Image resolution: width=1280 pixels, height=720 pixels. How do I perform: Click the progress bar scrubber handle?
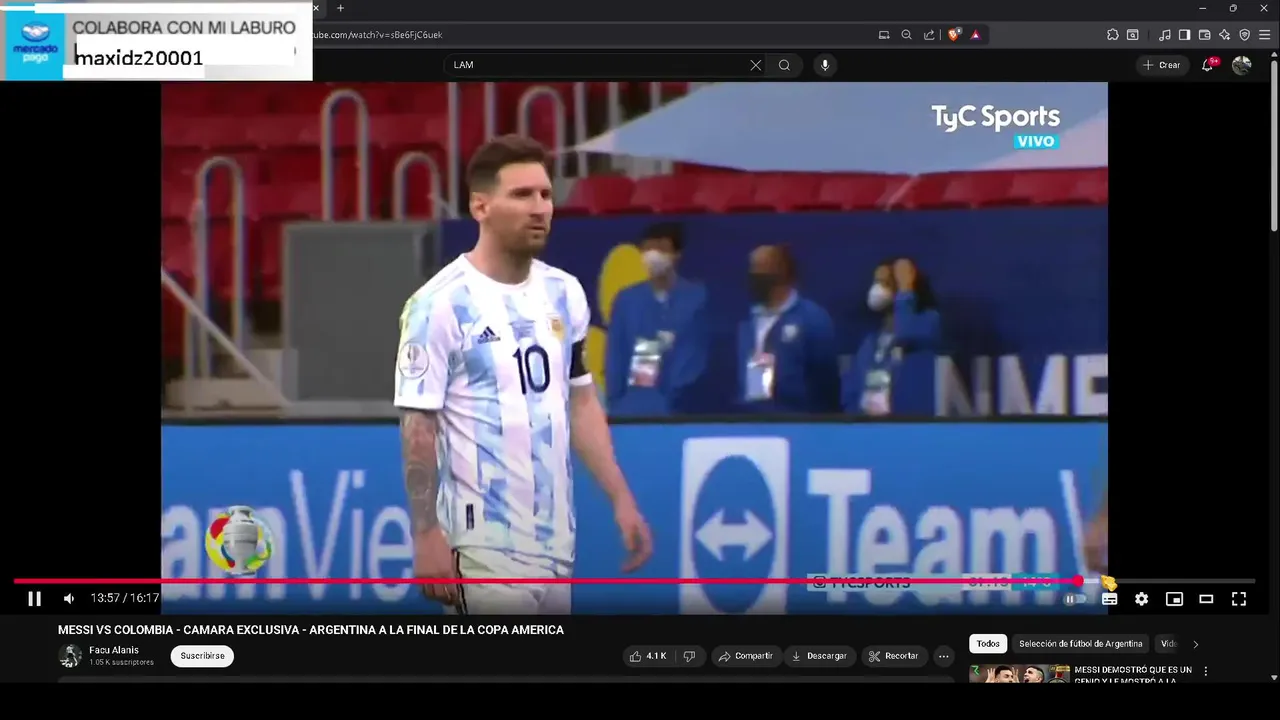coord(1078,581)
